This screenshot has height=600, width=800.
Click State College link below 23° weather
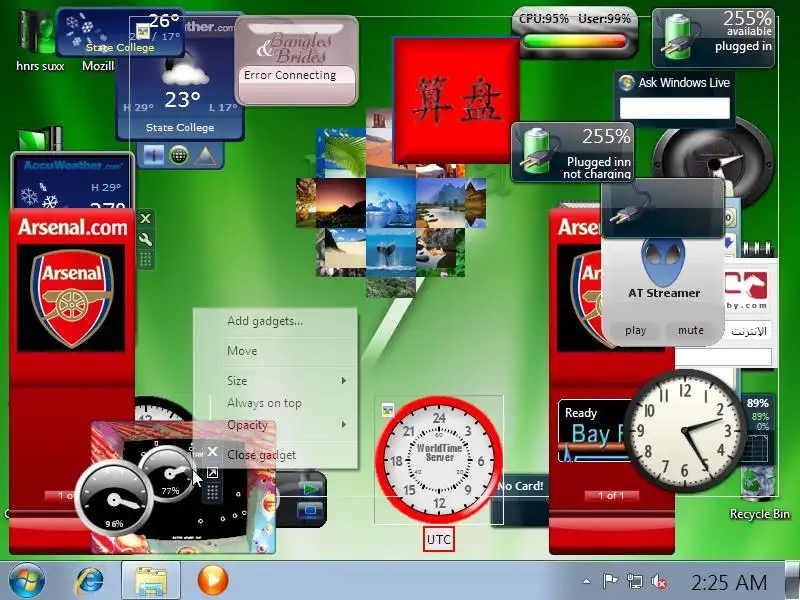[x=180, y=128]
